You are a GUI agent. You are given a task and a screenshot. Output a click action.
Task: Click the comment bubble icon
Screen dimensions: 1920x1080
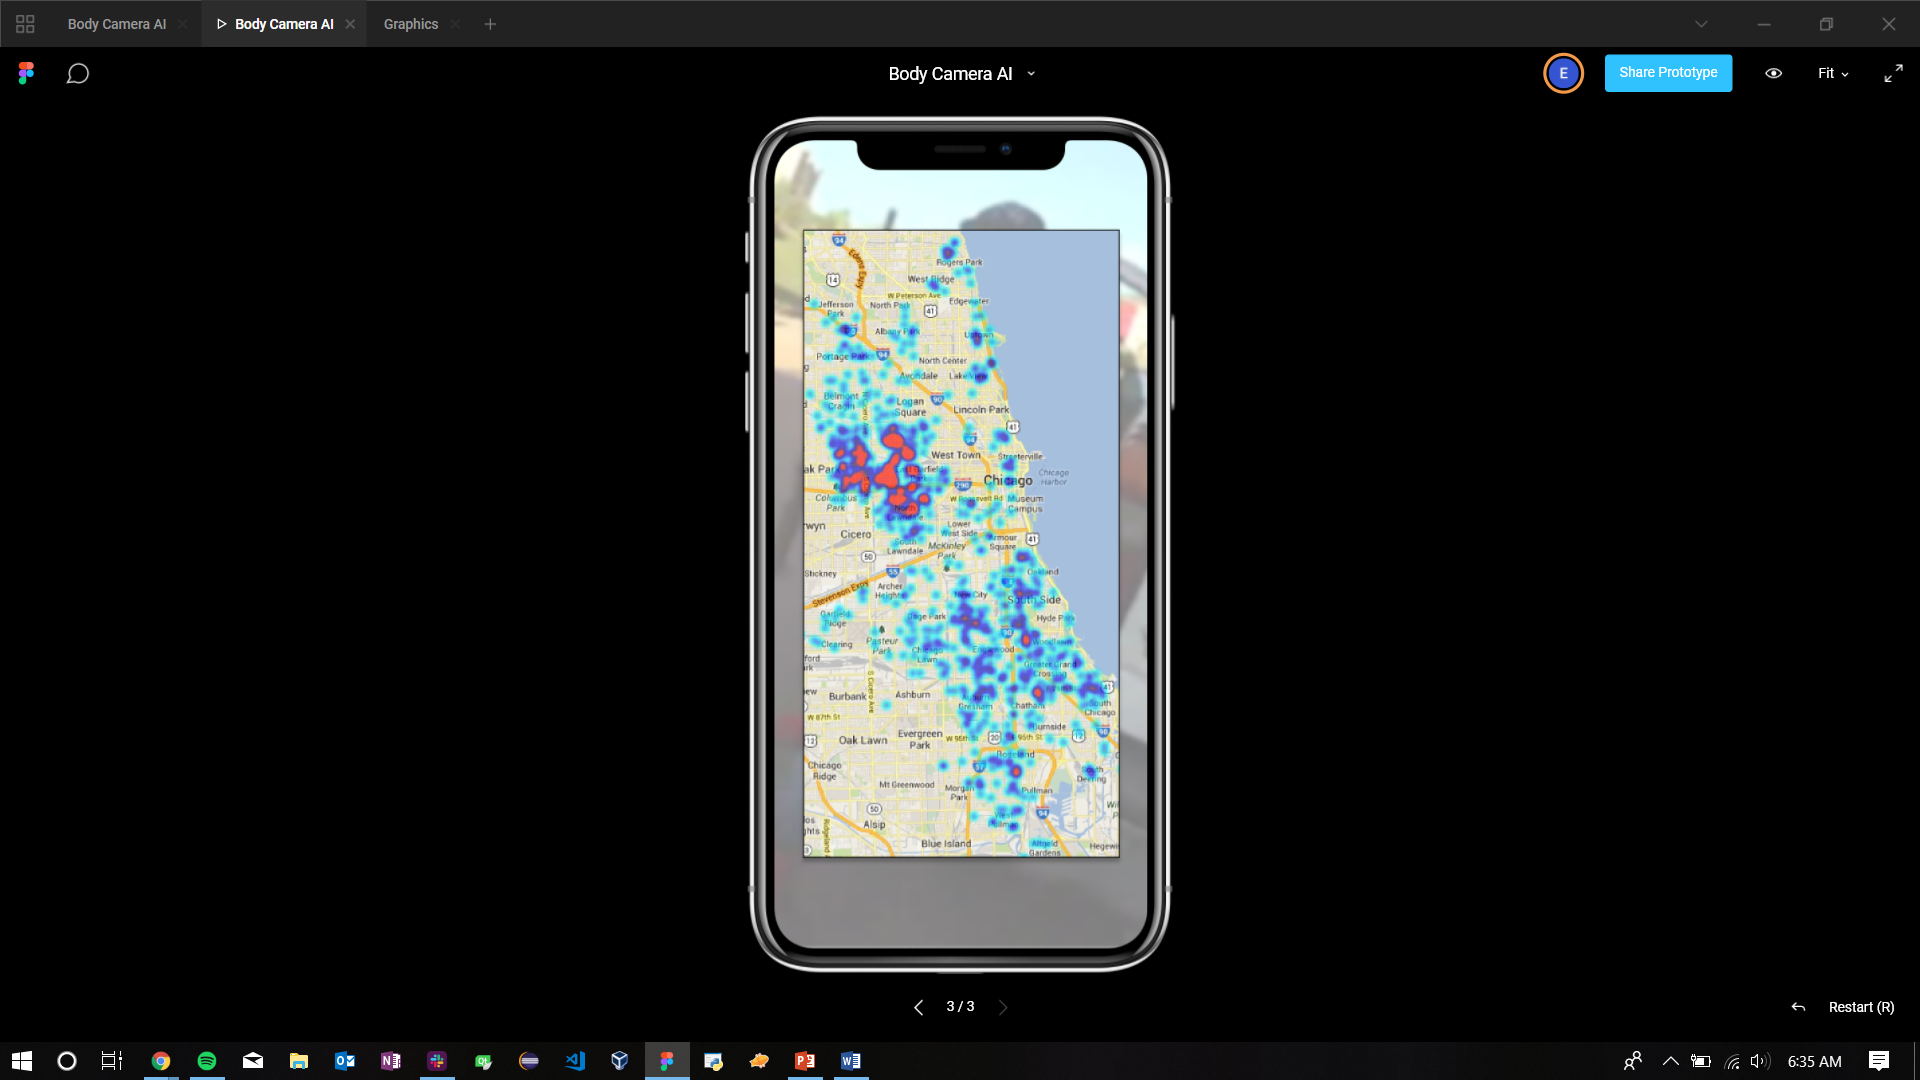click(78, 74)
